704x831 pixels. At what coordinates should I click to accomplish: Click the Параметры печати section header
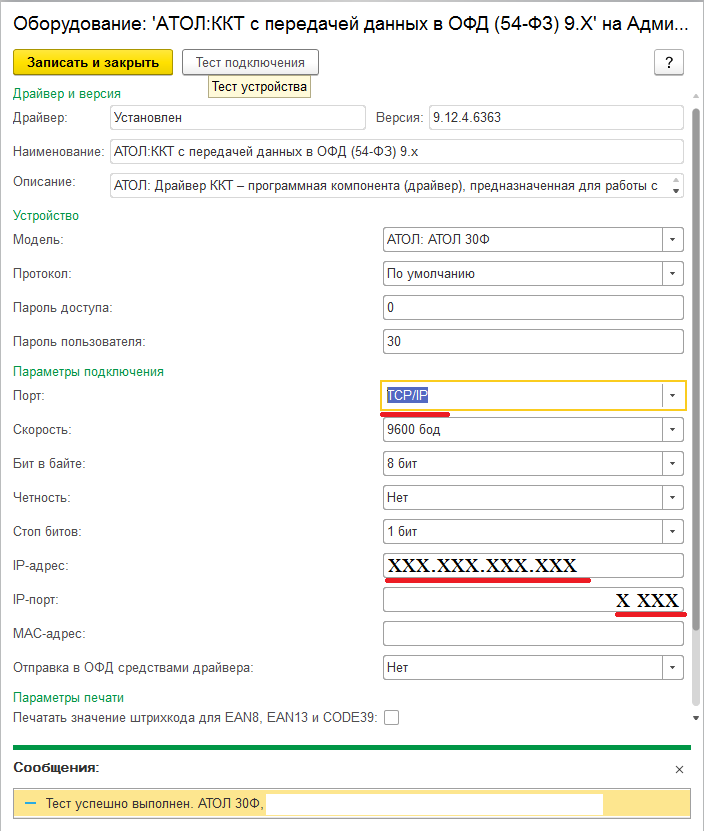(68, 697)
